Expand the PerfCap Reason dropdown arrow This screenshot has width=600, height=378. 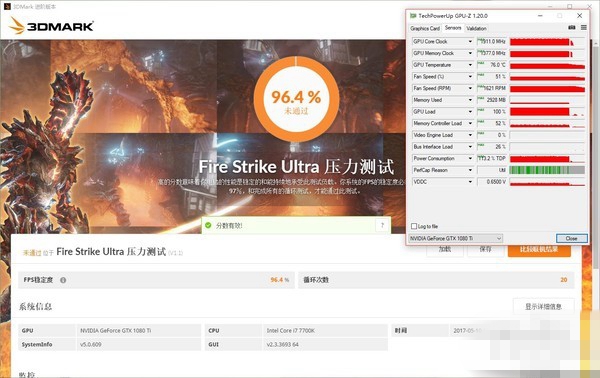point(470,170)
